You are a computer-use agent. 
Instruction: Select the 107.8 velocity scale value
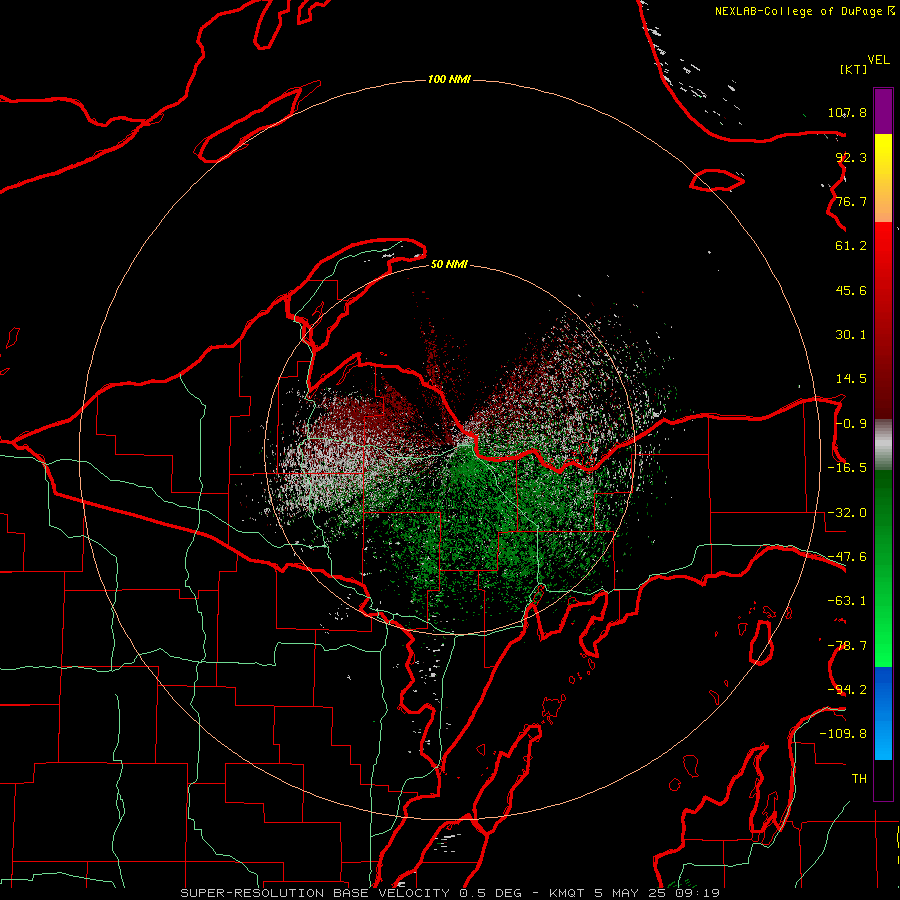[847, 112]
